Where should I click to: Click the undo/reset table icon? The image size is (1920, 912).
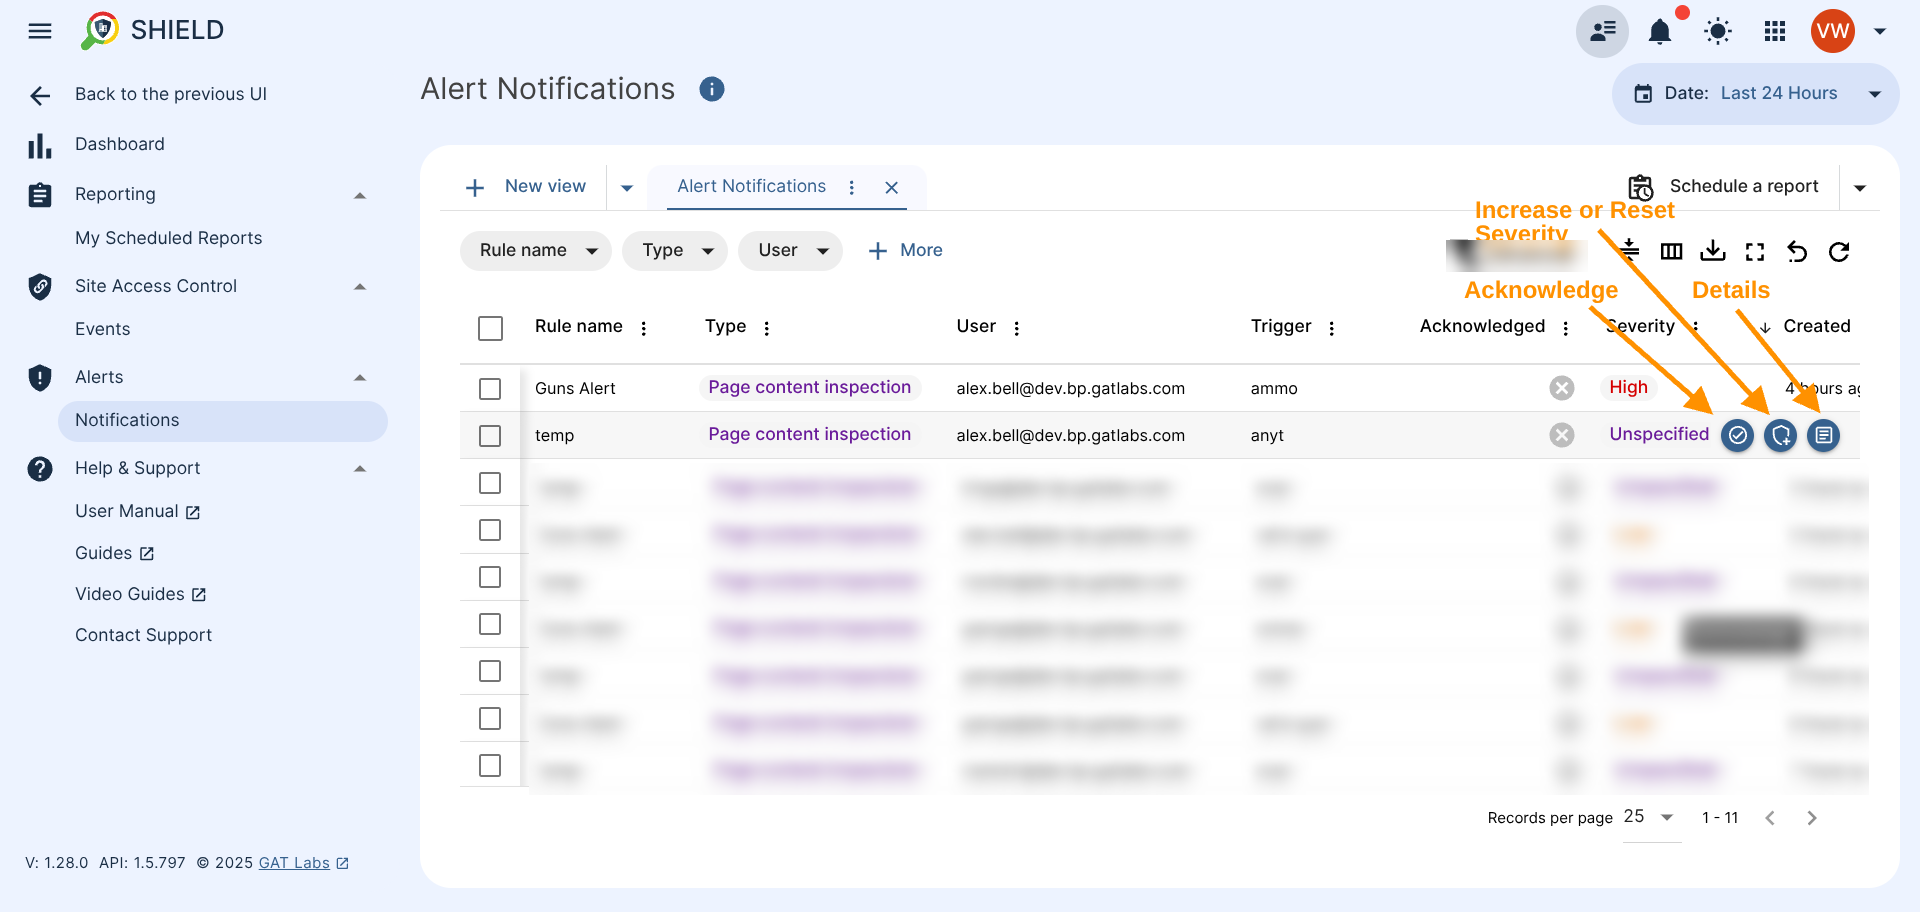click(x=1797, y=252)
